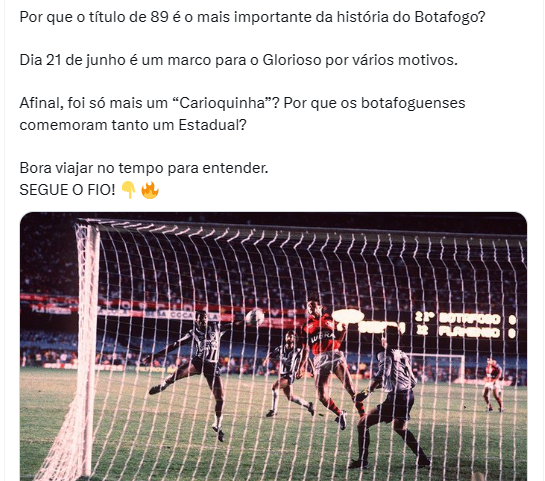Click the word 'Botafogo' in first line
This screenshot has width=545, height=481.
click(446, 17)
